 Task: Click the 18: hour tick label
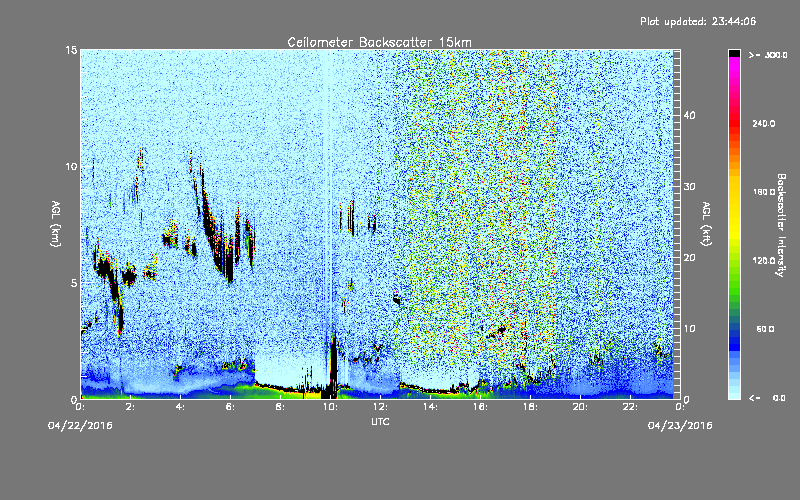pyautogui.click(x=530, y=407)
